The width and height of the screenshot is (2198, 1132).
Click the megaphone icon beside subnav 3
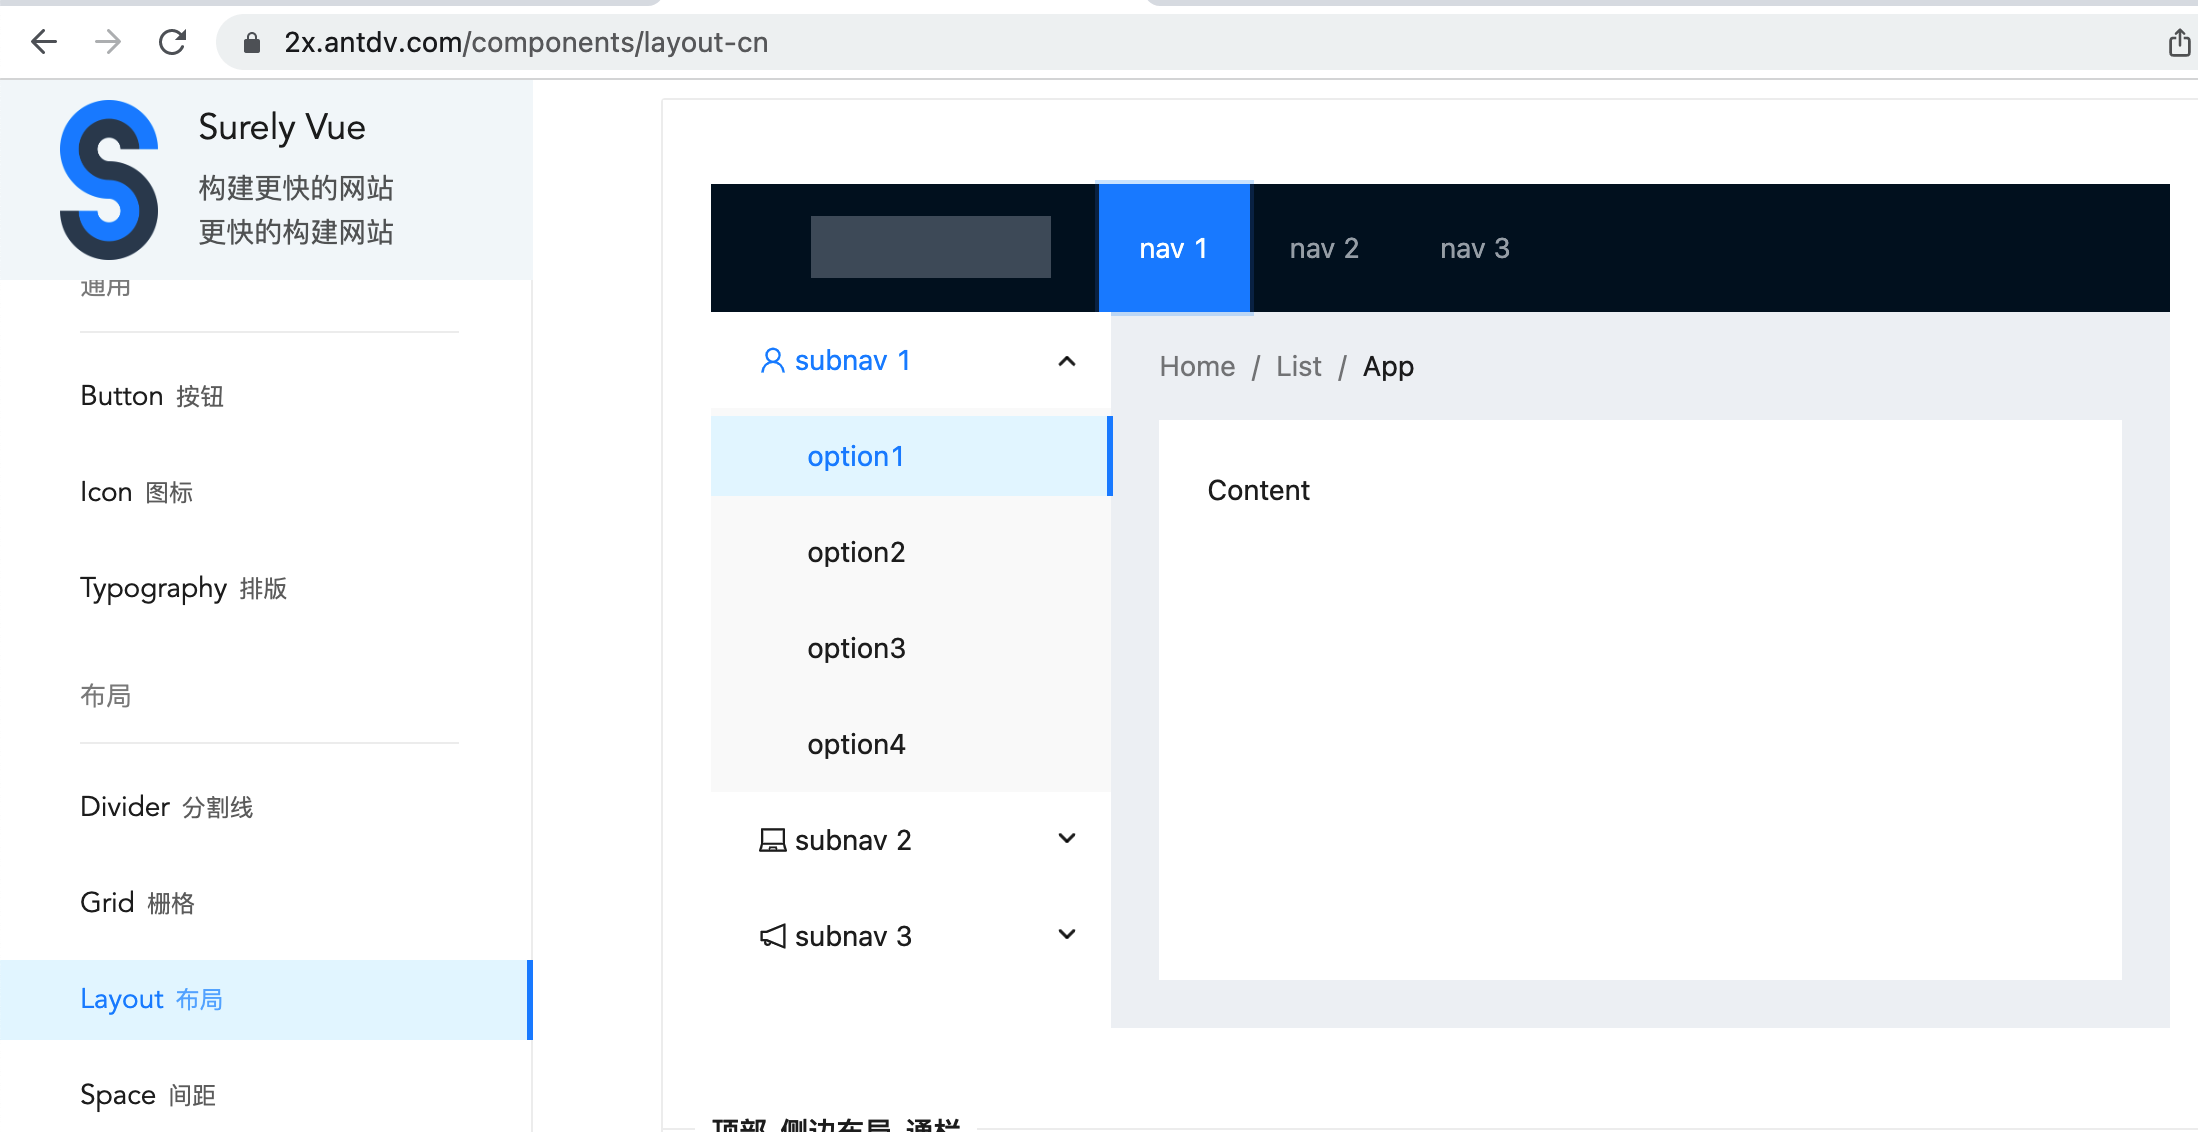772,936
